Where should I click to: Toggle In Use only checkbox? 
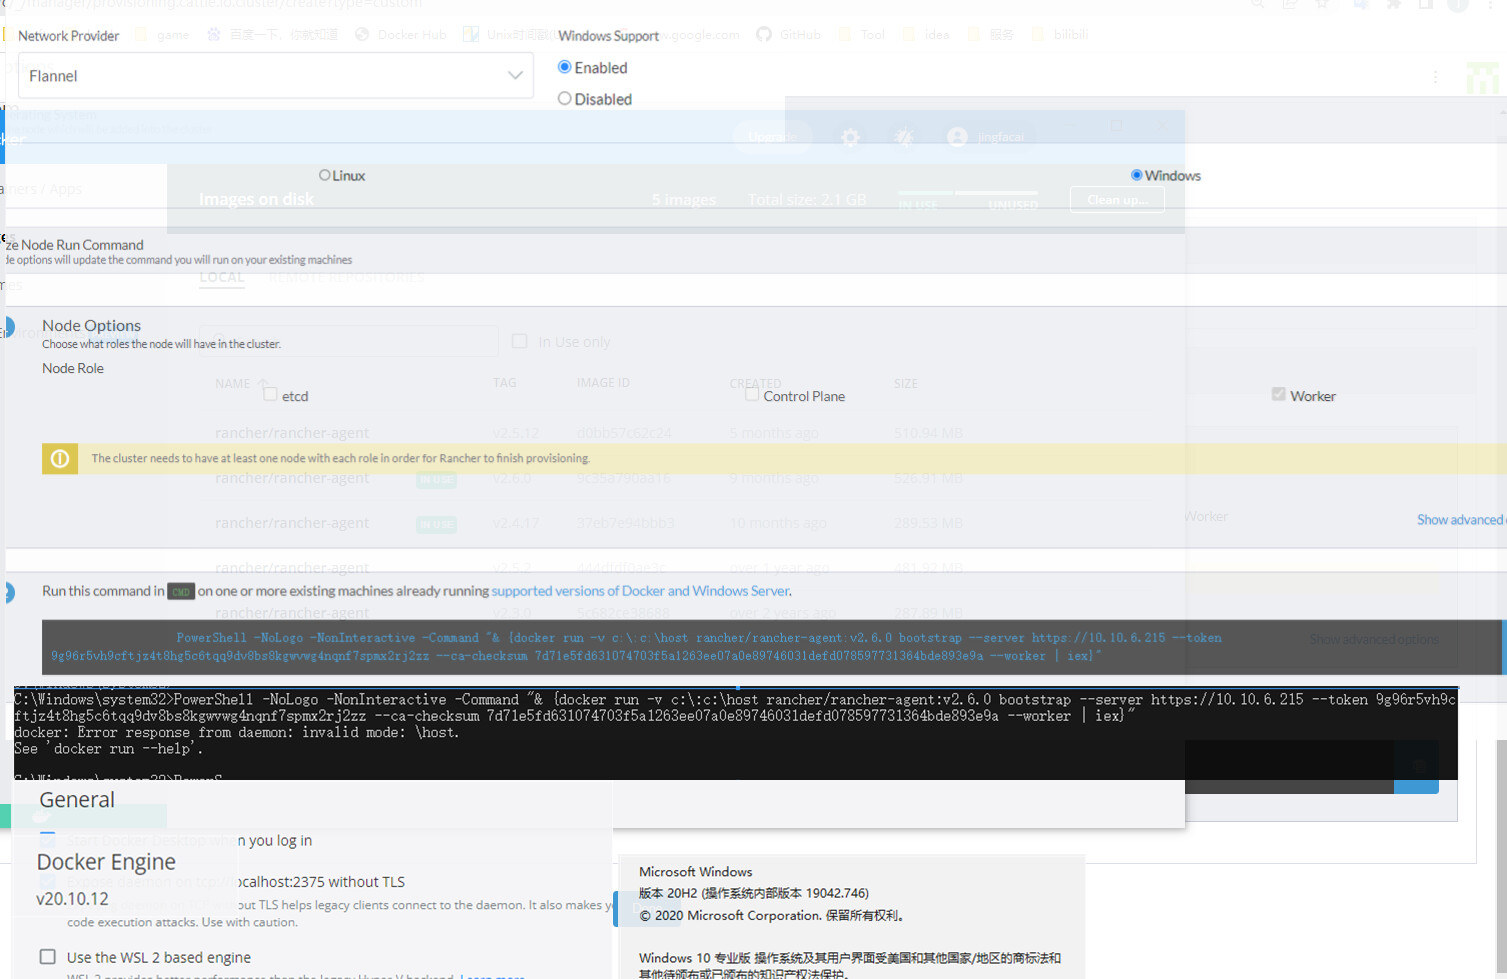(520, 341)
